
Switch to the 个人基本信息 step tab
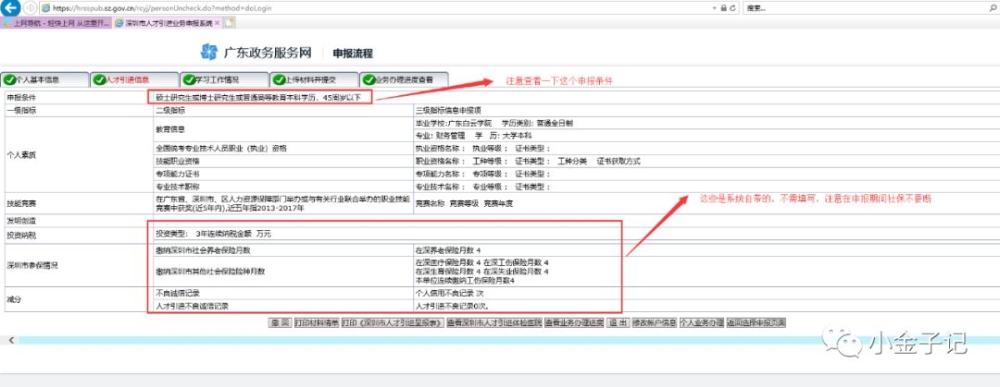tap(45, 80)
